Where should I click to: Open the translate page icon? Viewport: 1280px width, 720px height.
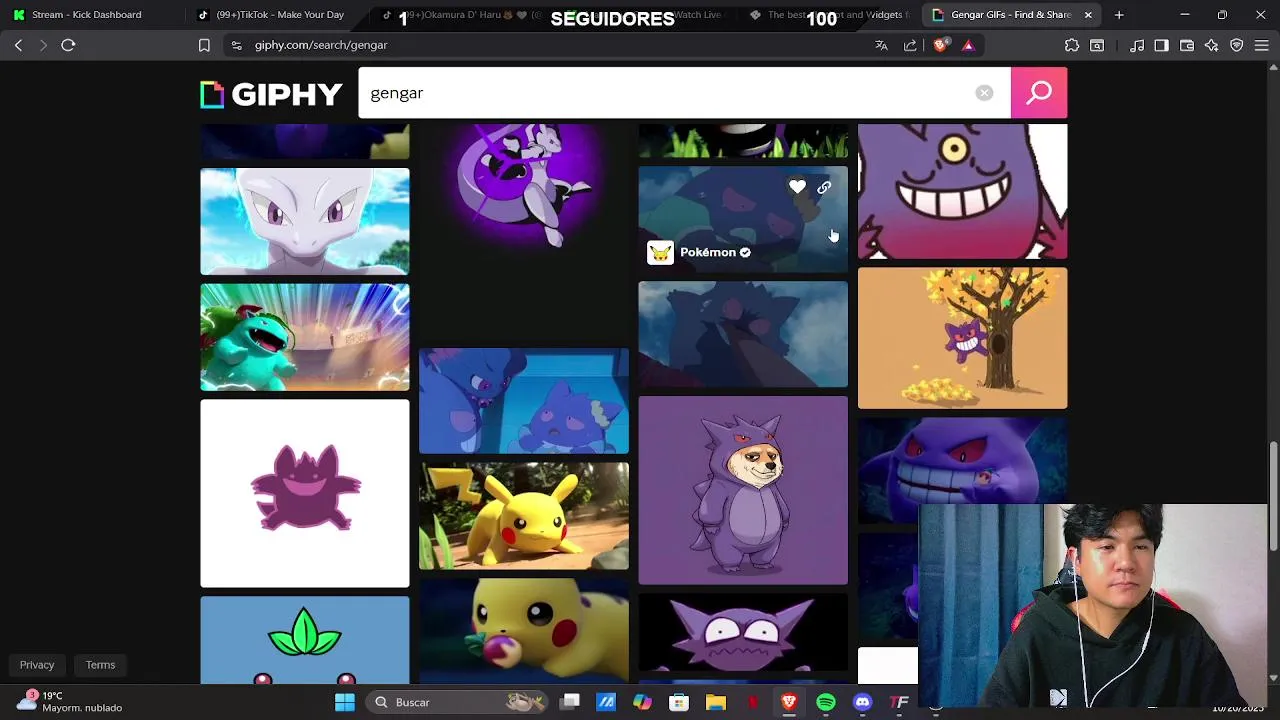pos(881,45)
